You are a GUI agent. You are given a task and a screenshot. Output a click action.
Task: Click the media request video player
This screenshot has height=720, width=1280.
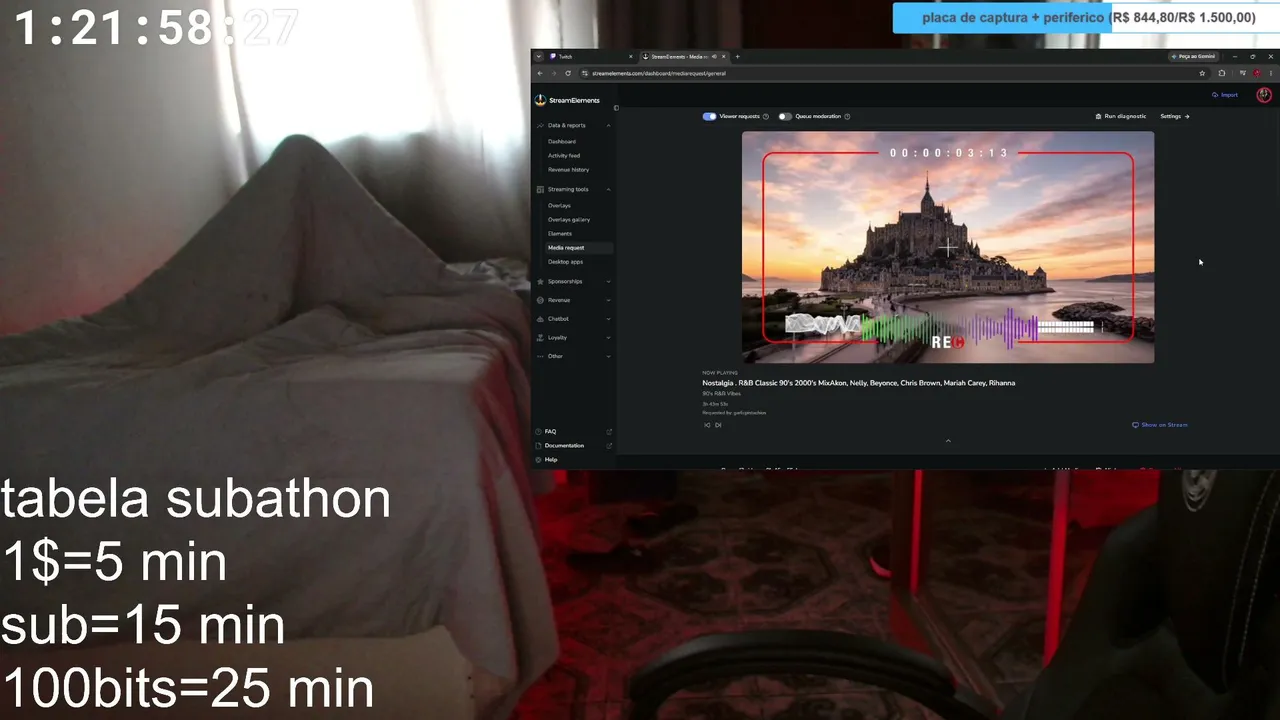click(x=948, y=247)
